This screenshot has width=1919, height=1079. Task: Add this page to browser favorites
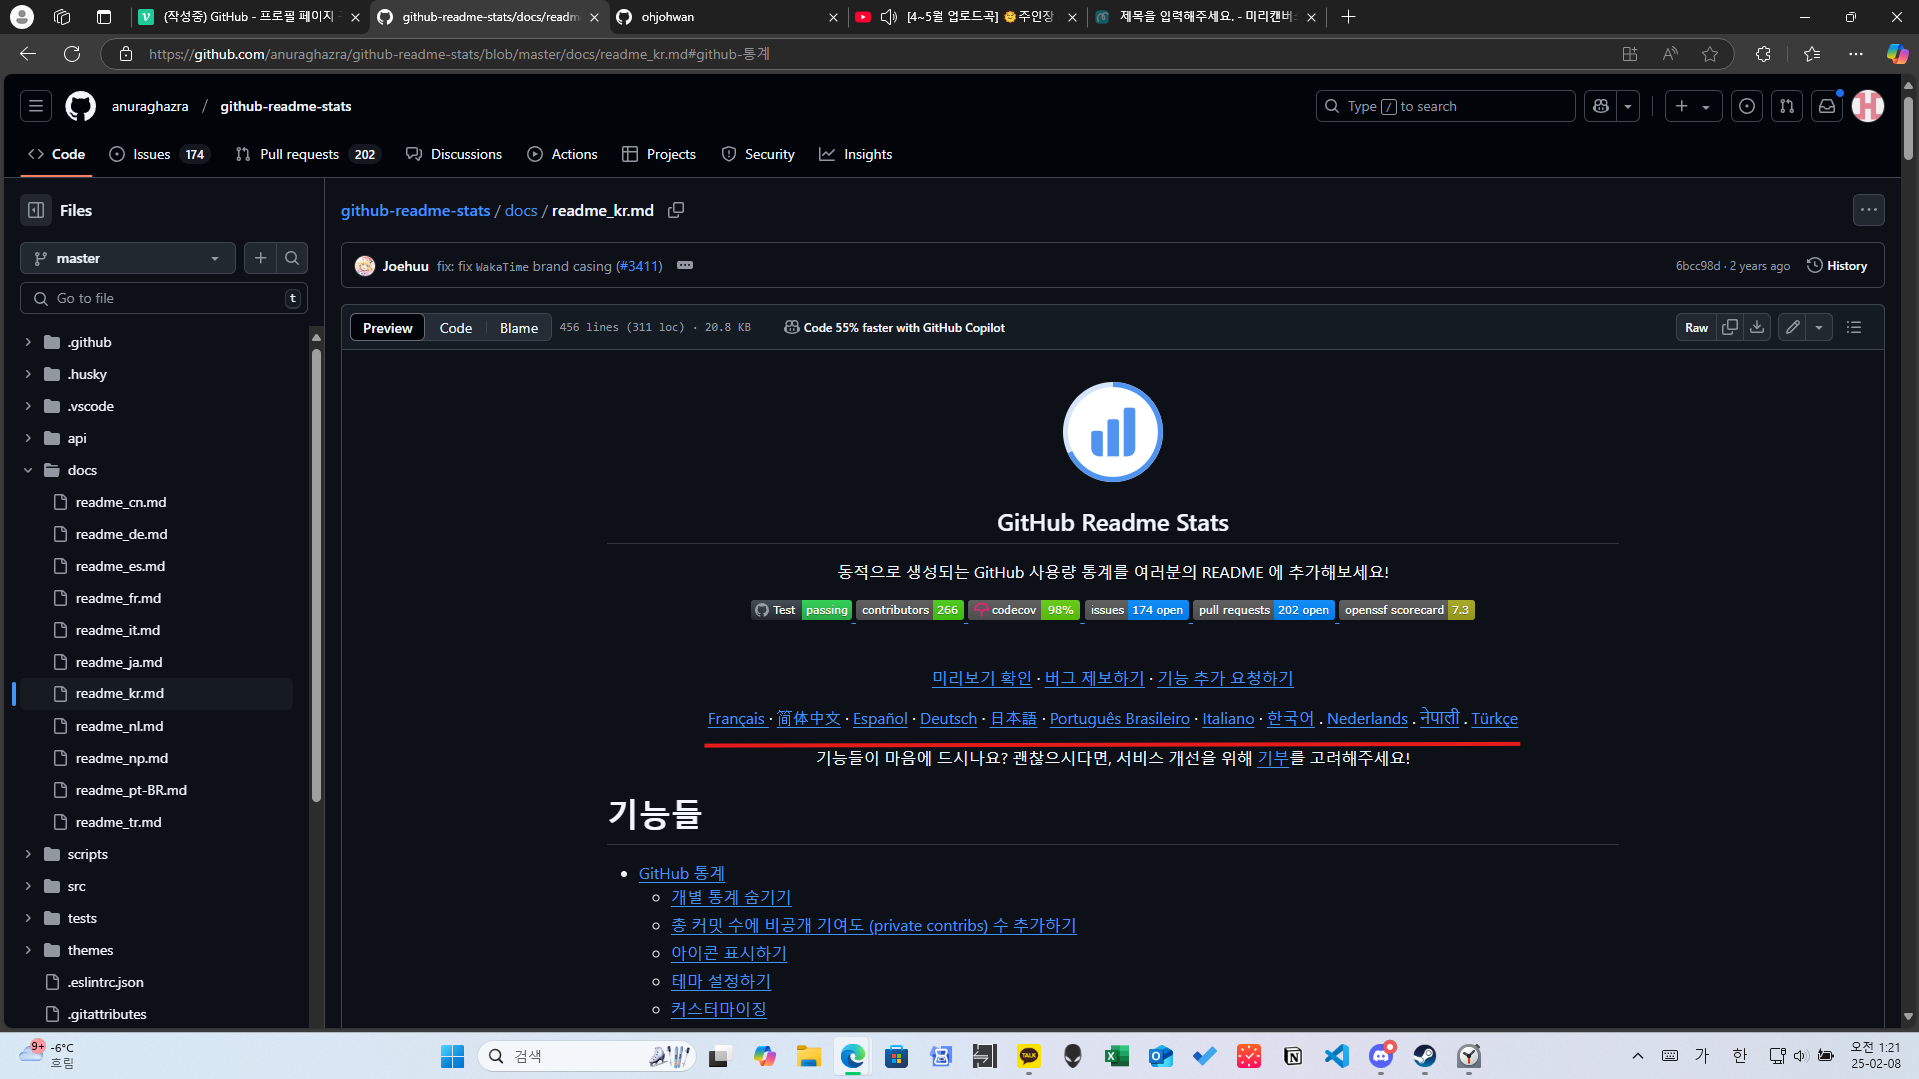tap(1710, 54)
